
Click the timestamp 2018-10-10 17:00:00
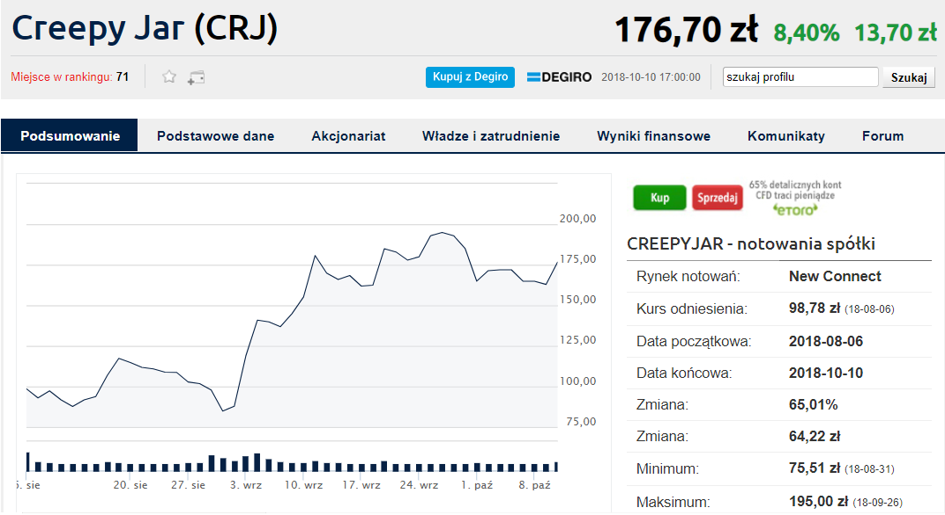(x=651, y=77)
